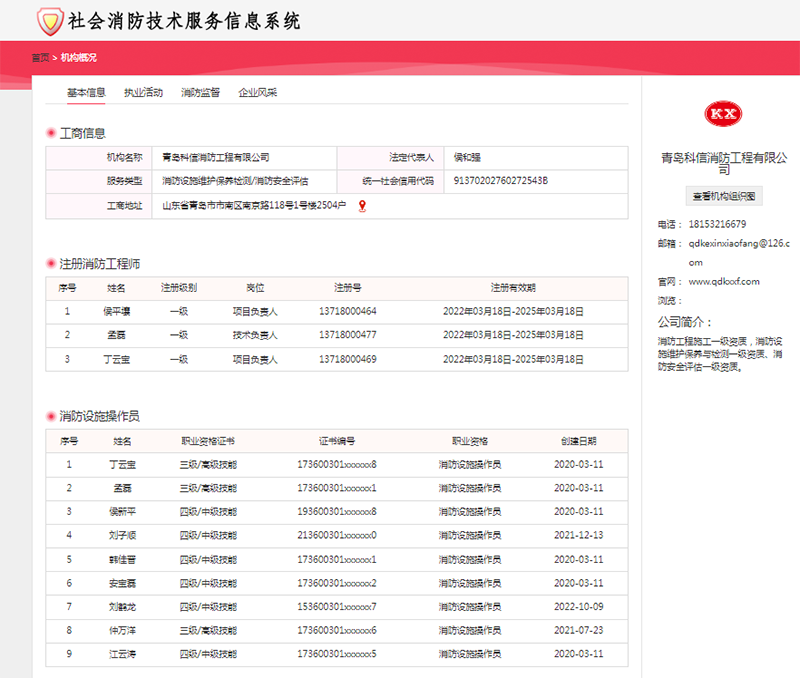Switch to the 执业活动 tab
This screenshot has width=800, height=678.
(x=143, y=92)
